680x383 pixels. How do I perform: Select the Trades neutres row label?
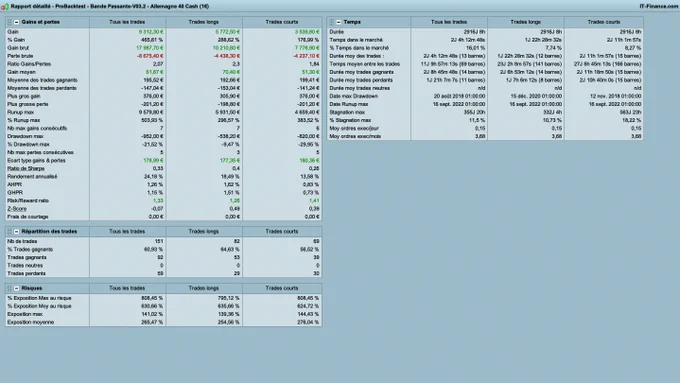[x=25, y=266]
